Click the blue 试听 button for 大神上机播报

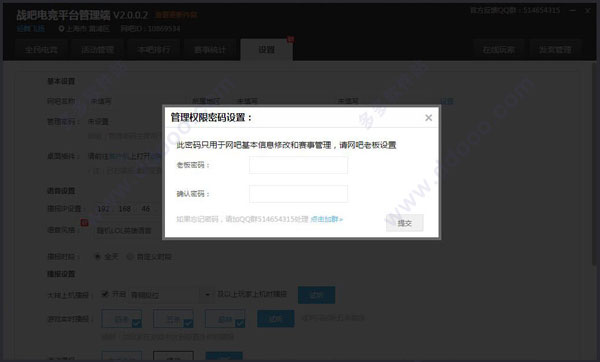(316, 295)
